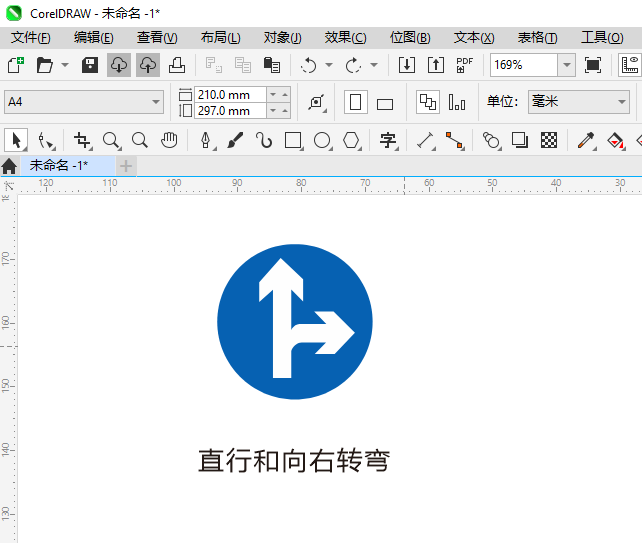Increase page width with up stepper
Viewport: 642px width, 543px height.
[x=285, y=95]
